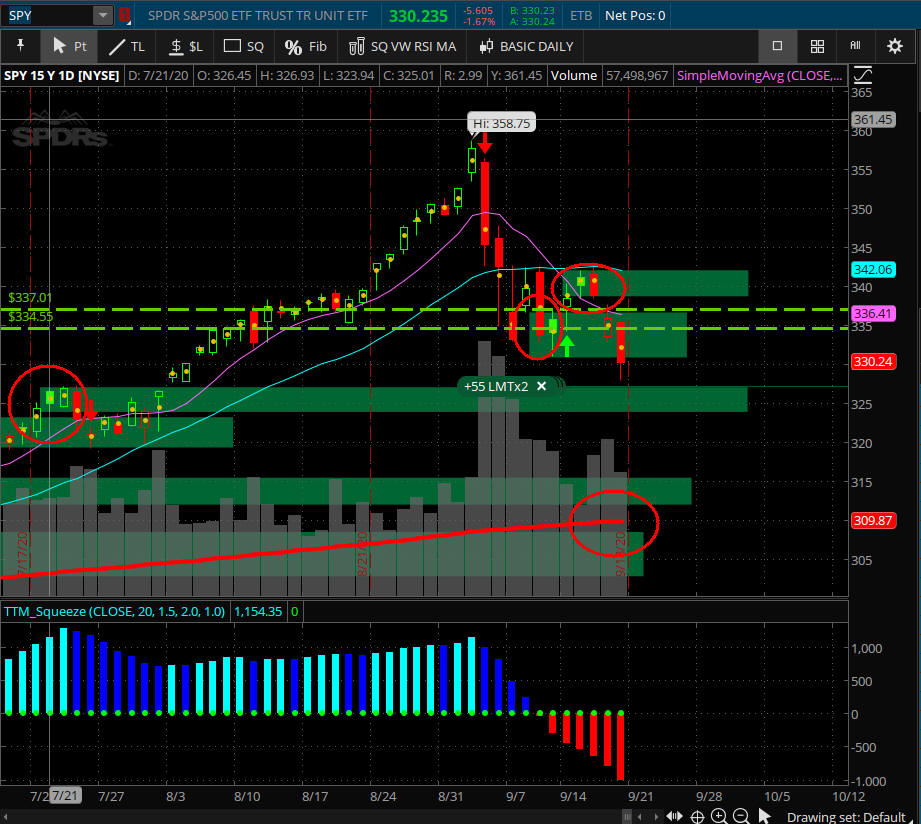Screen dimensions: 921x824
Task: Click the Net Pos: 0 label
Action: pyautogui.click(x=635, y=16)
